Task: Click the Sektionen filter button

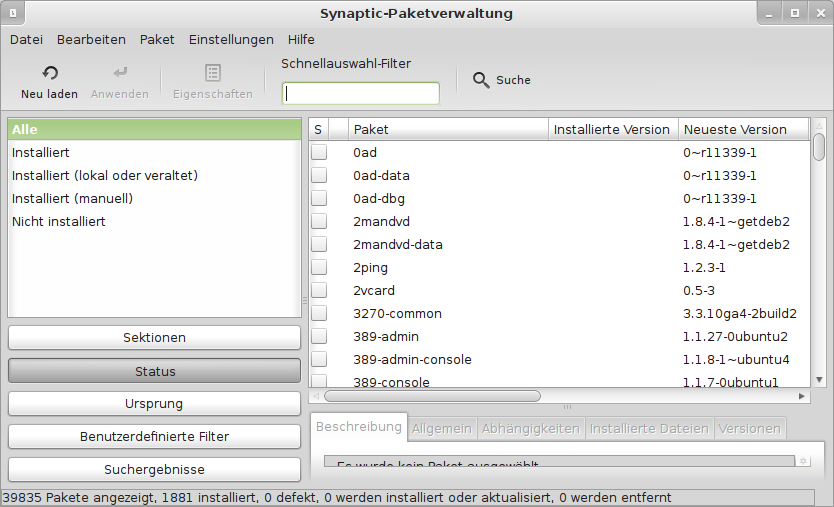Action: (154, 338)
